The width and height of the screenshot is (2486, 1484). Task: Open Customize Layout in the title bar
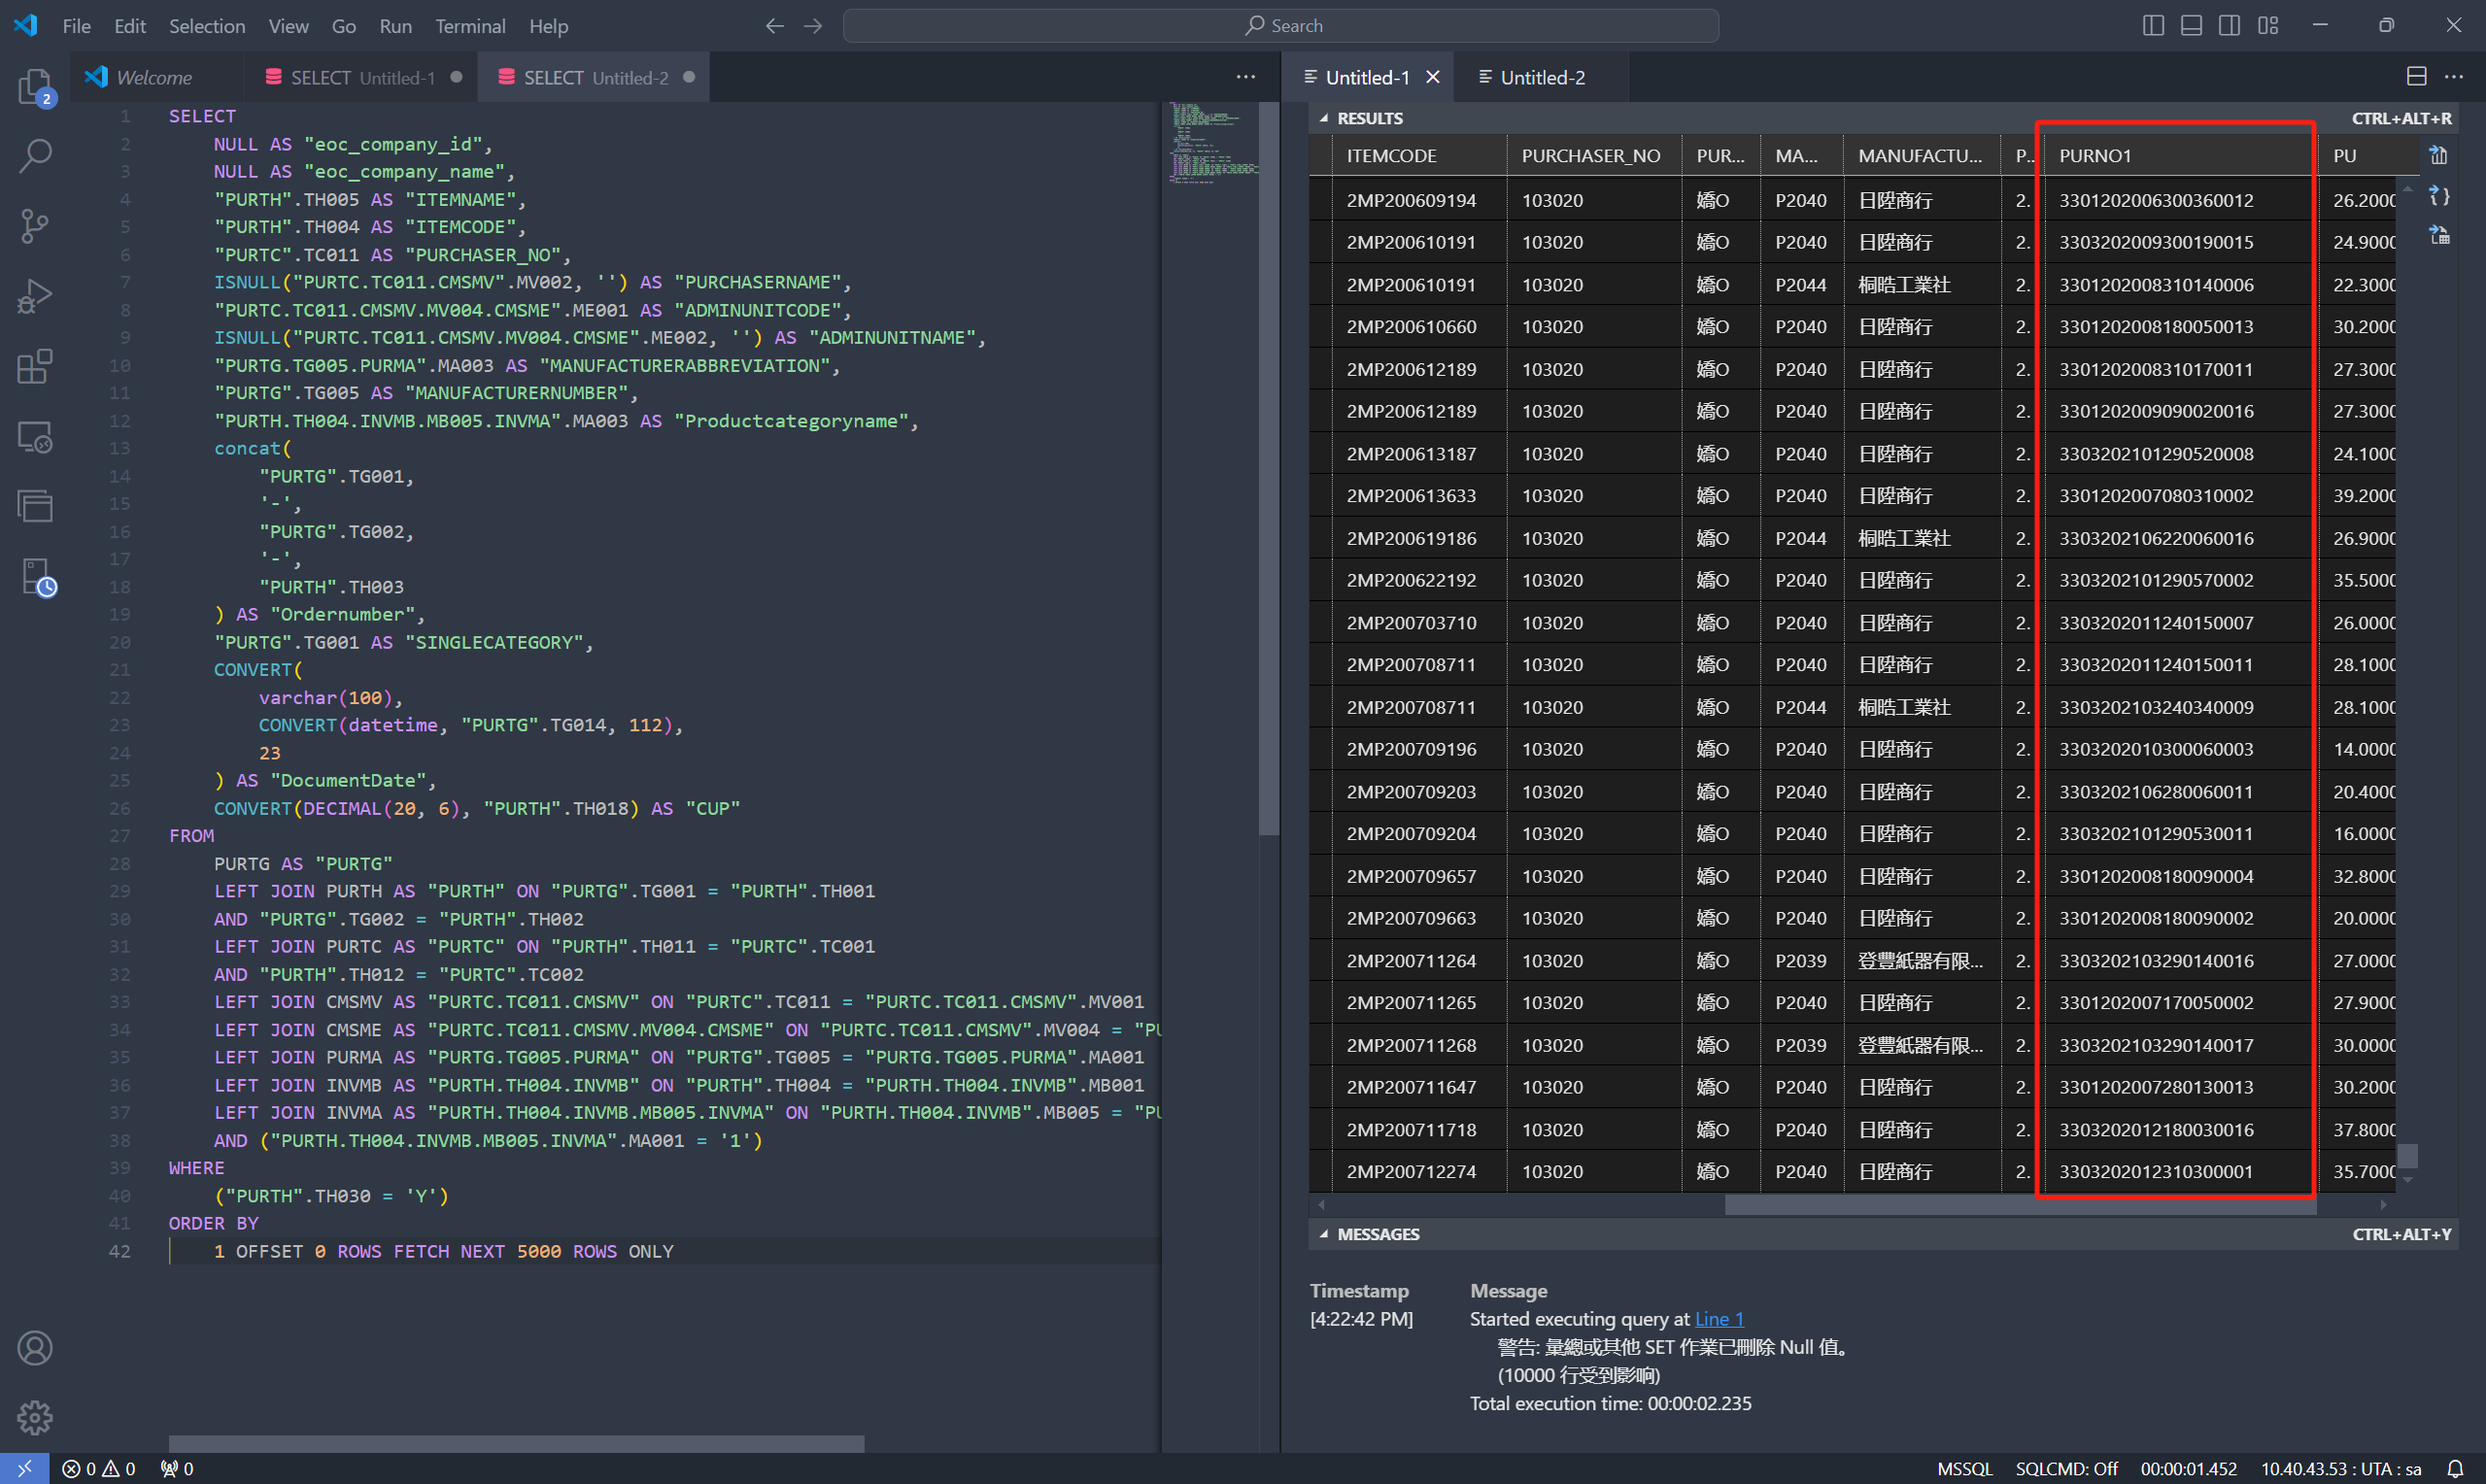(2268, 26)
